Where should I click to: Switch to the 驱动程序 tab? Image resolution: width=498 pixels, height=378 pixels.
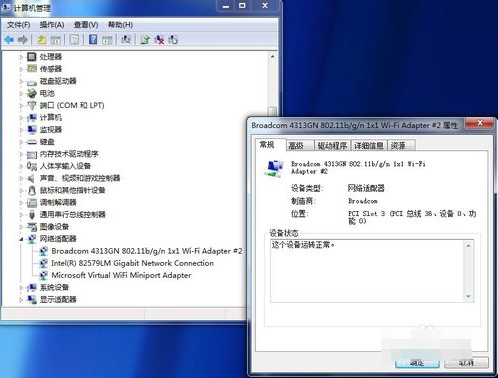[332, 145]
